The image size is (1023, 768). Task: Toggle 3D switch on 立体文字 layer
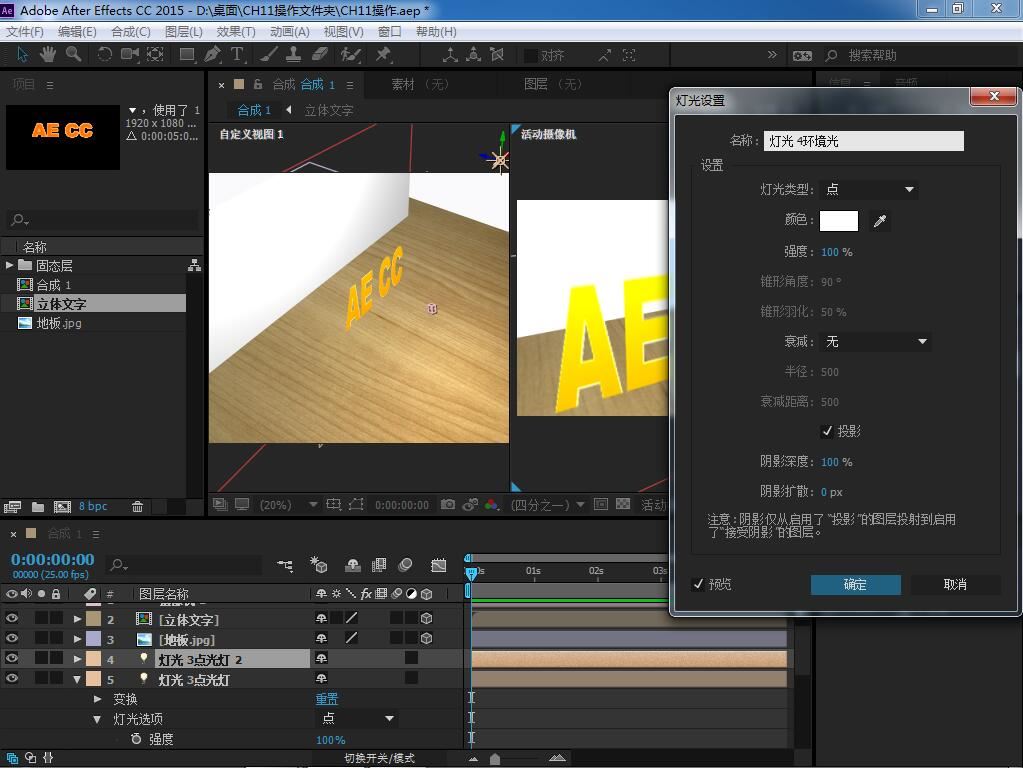coord(427,618)
